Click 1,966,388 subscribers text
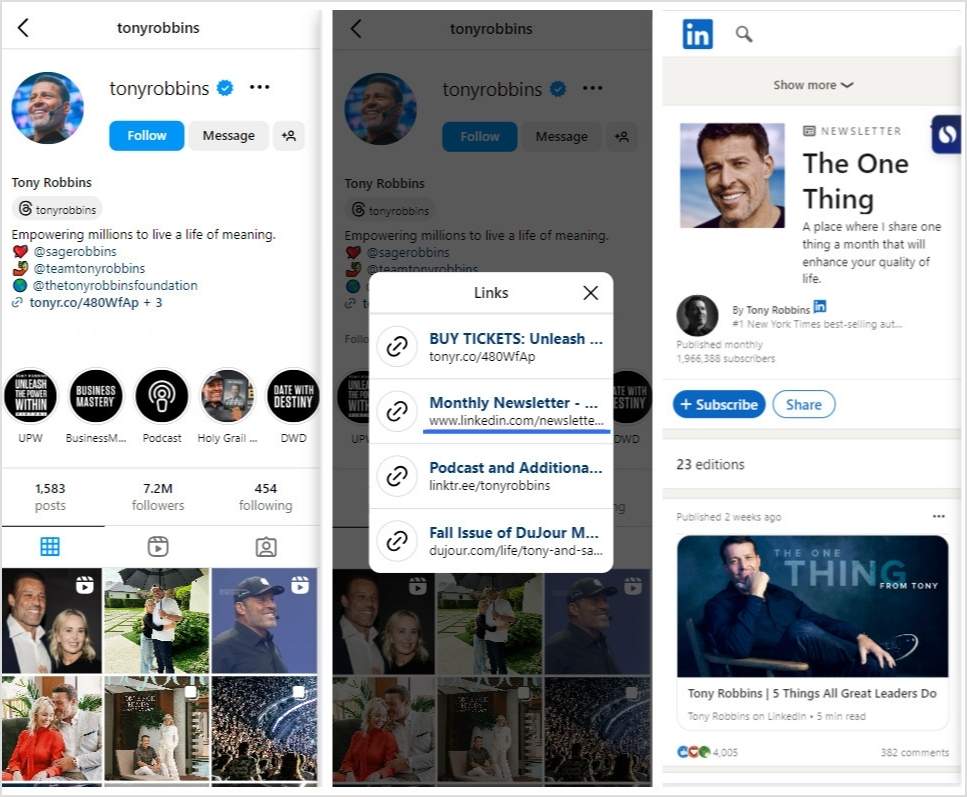 (725, 358)
